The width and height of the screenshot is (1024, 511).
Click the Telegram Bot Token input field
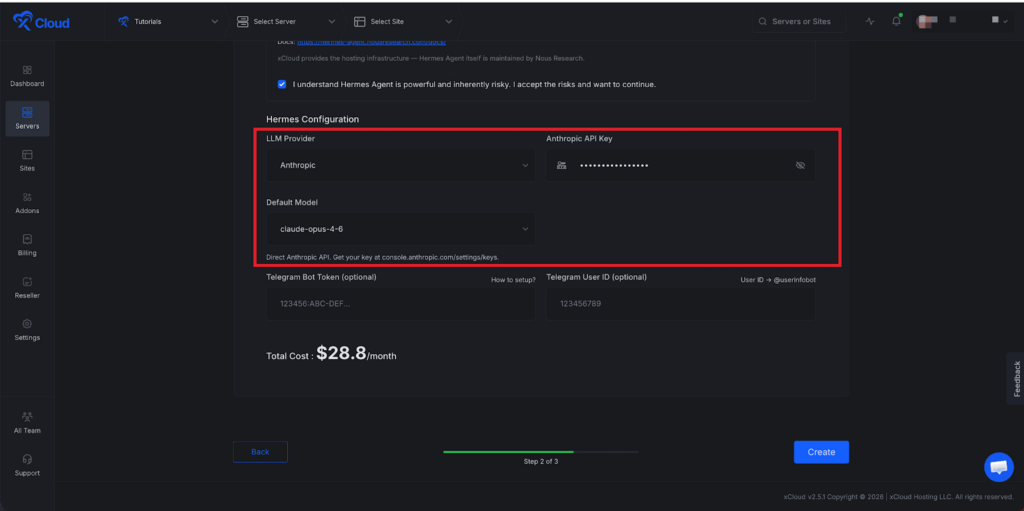click(x=400, y=303)
